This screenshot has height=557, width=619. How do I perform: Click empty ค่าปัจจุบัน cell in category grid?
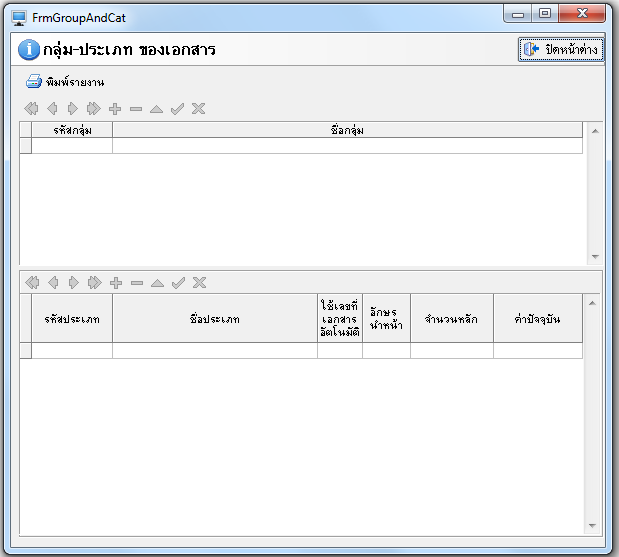538,351
